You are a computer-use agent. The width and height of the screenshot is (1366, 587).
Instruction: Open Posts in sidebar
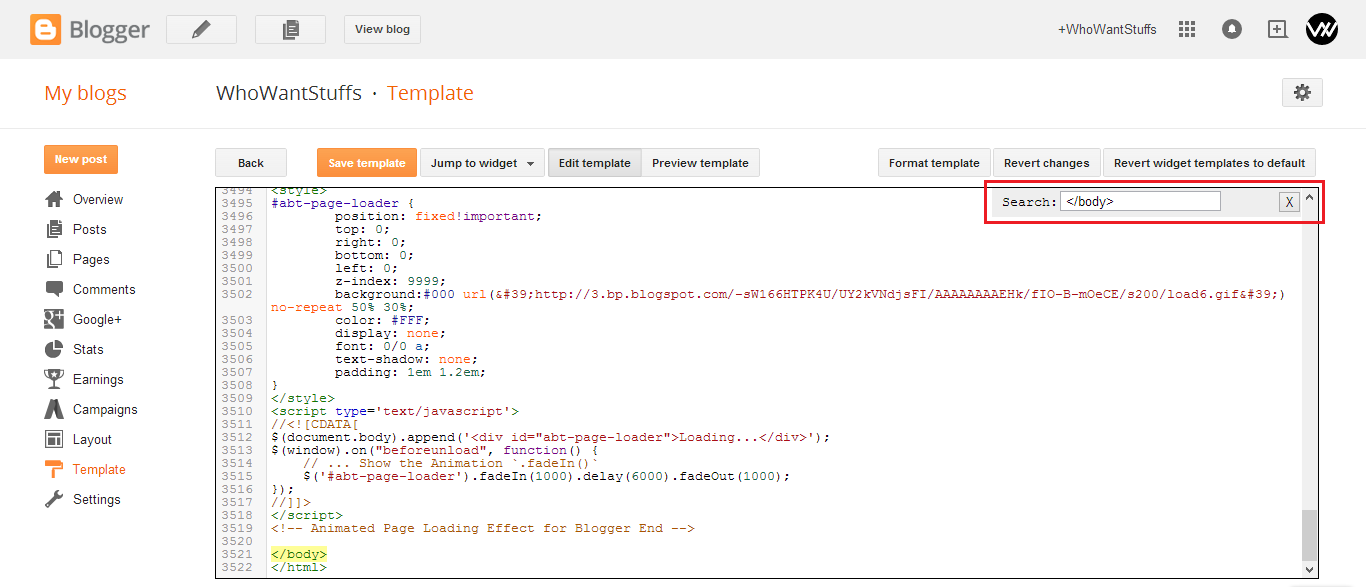tap(89, 229)
